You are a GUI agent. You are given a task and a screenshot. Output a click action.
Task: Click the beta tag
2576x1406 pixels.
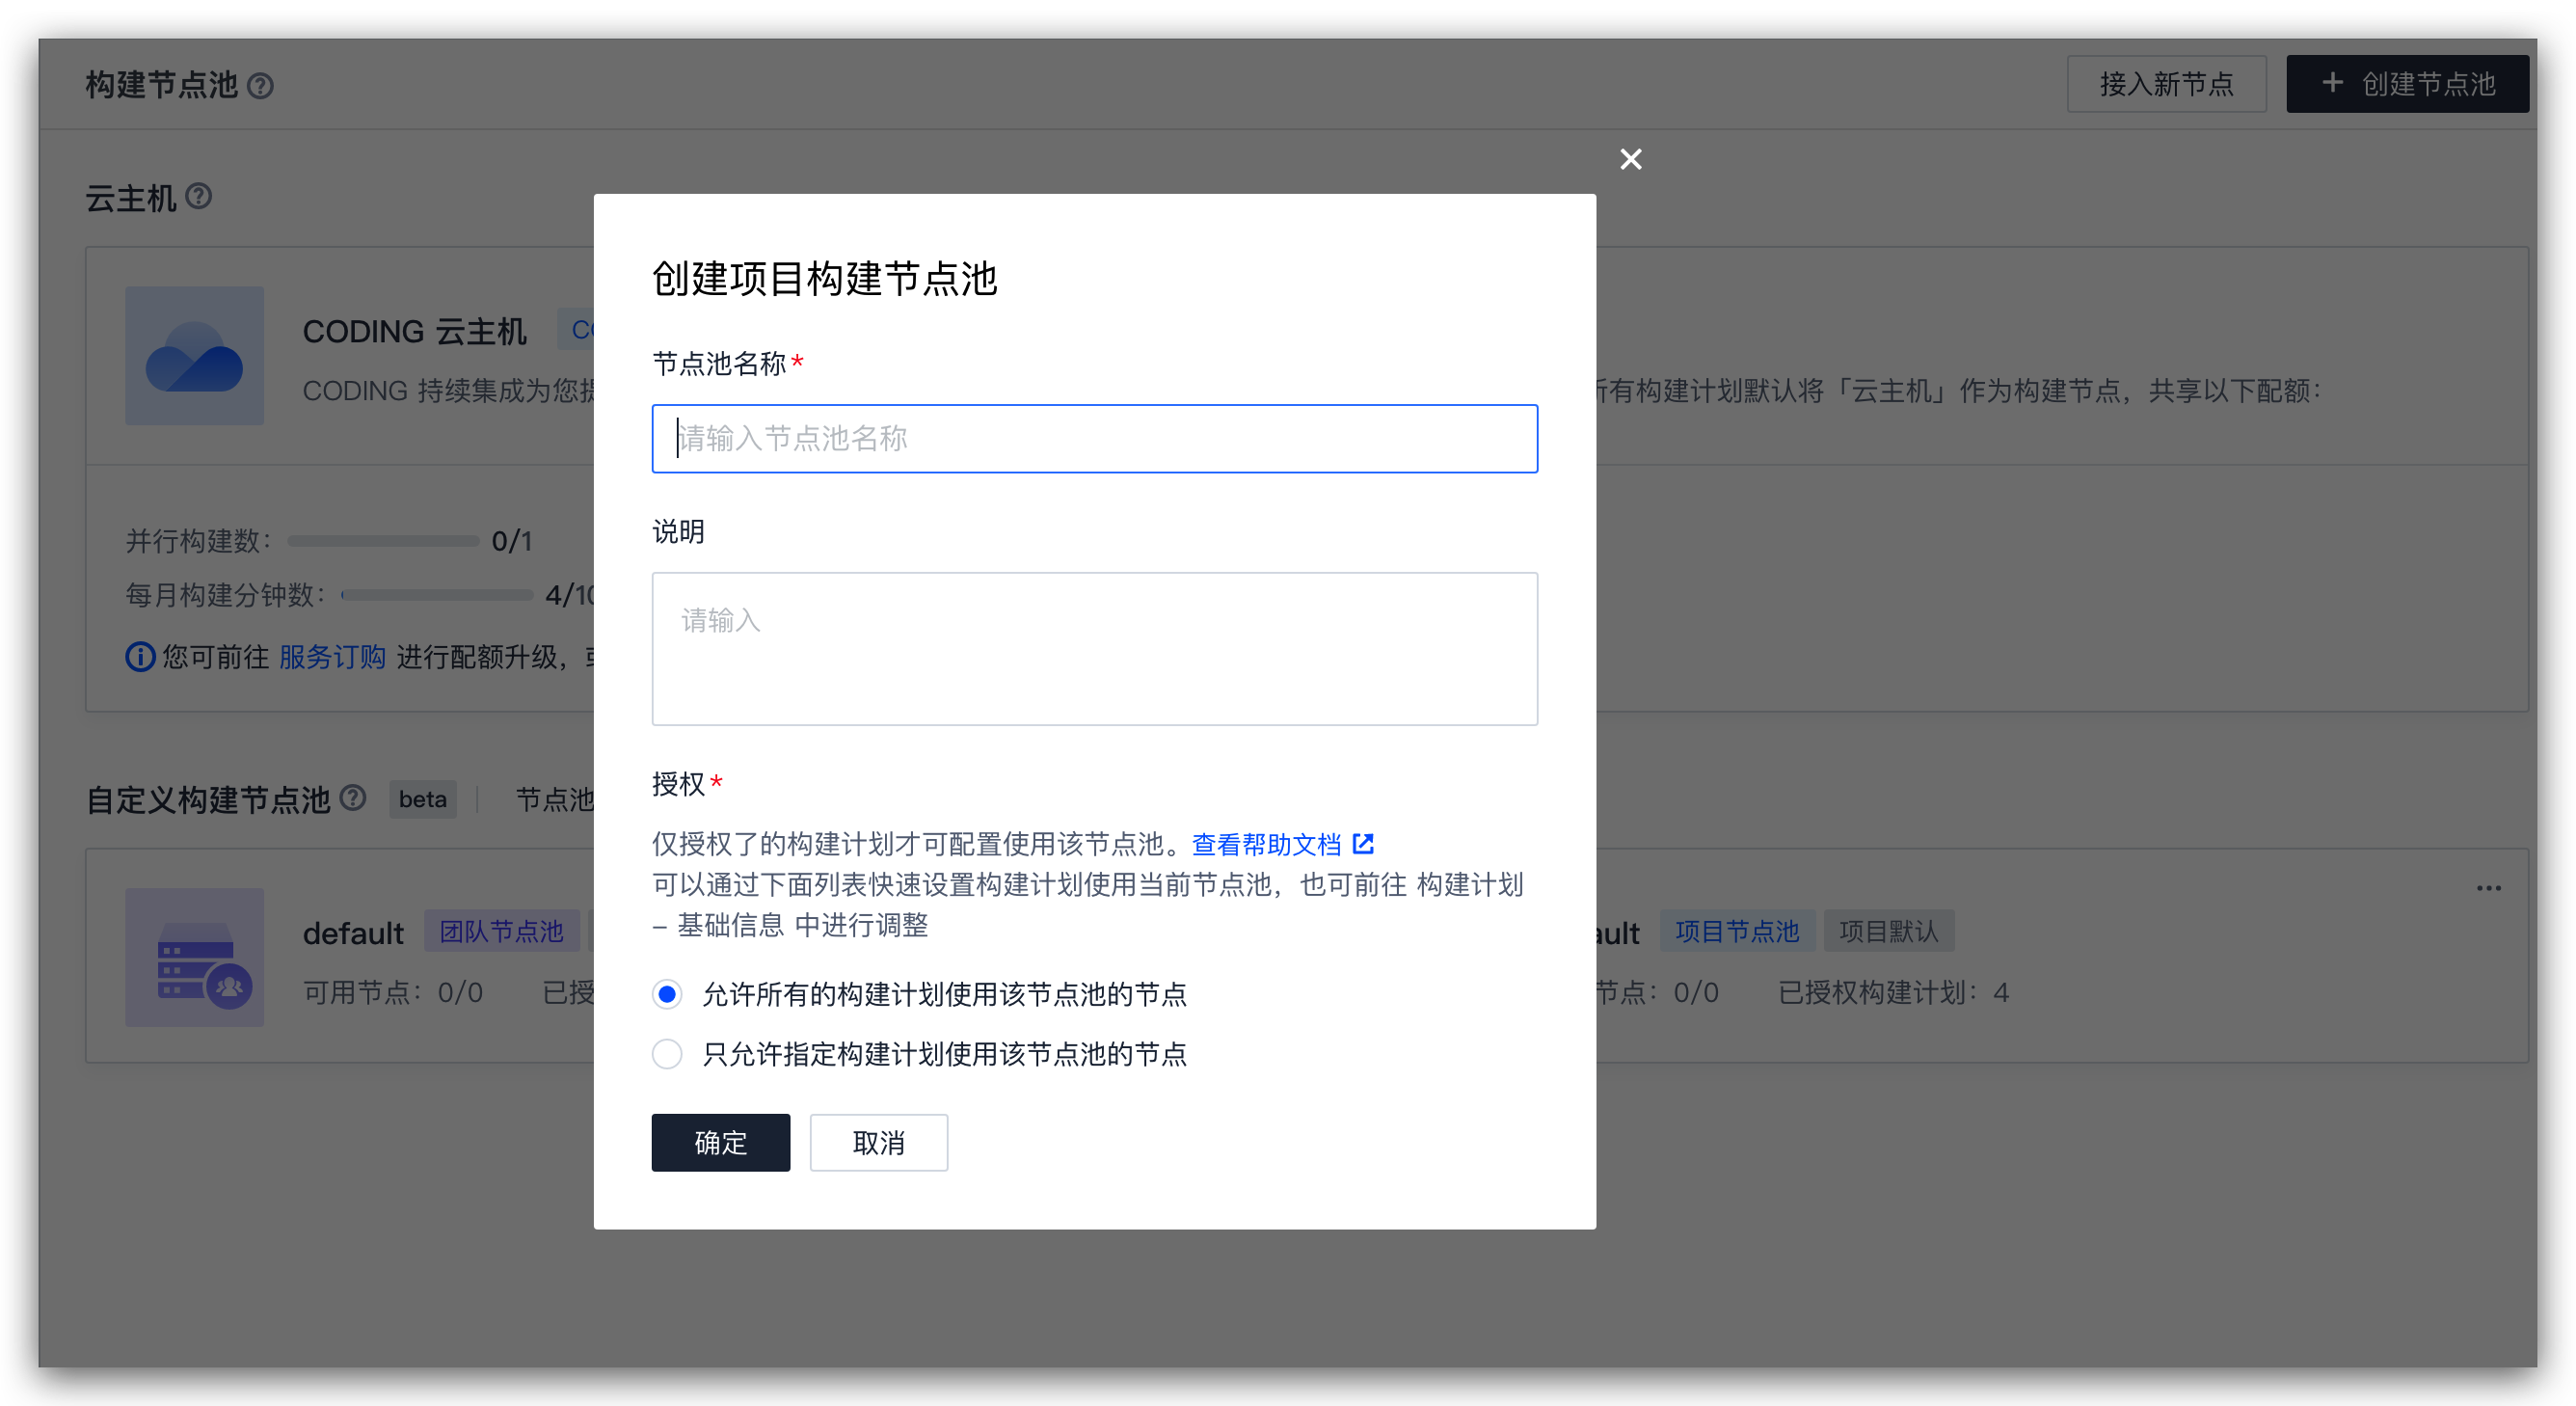(x=423, y=799)
